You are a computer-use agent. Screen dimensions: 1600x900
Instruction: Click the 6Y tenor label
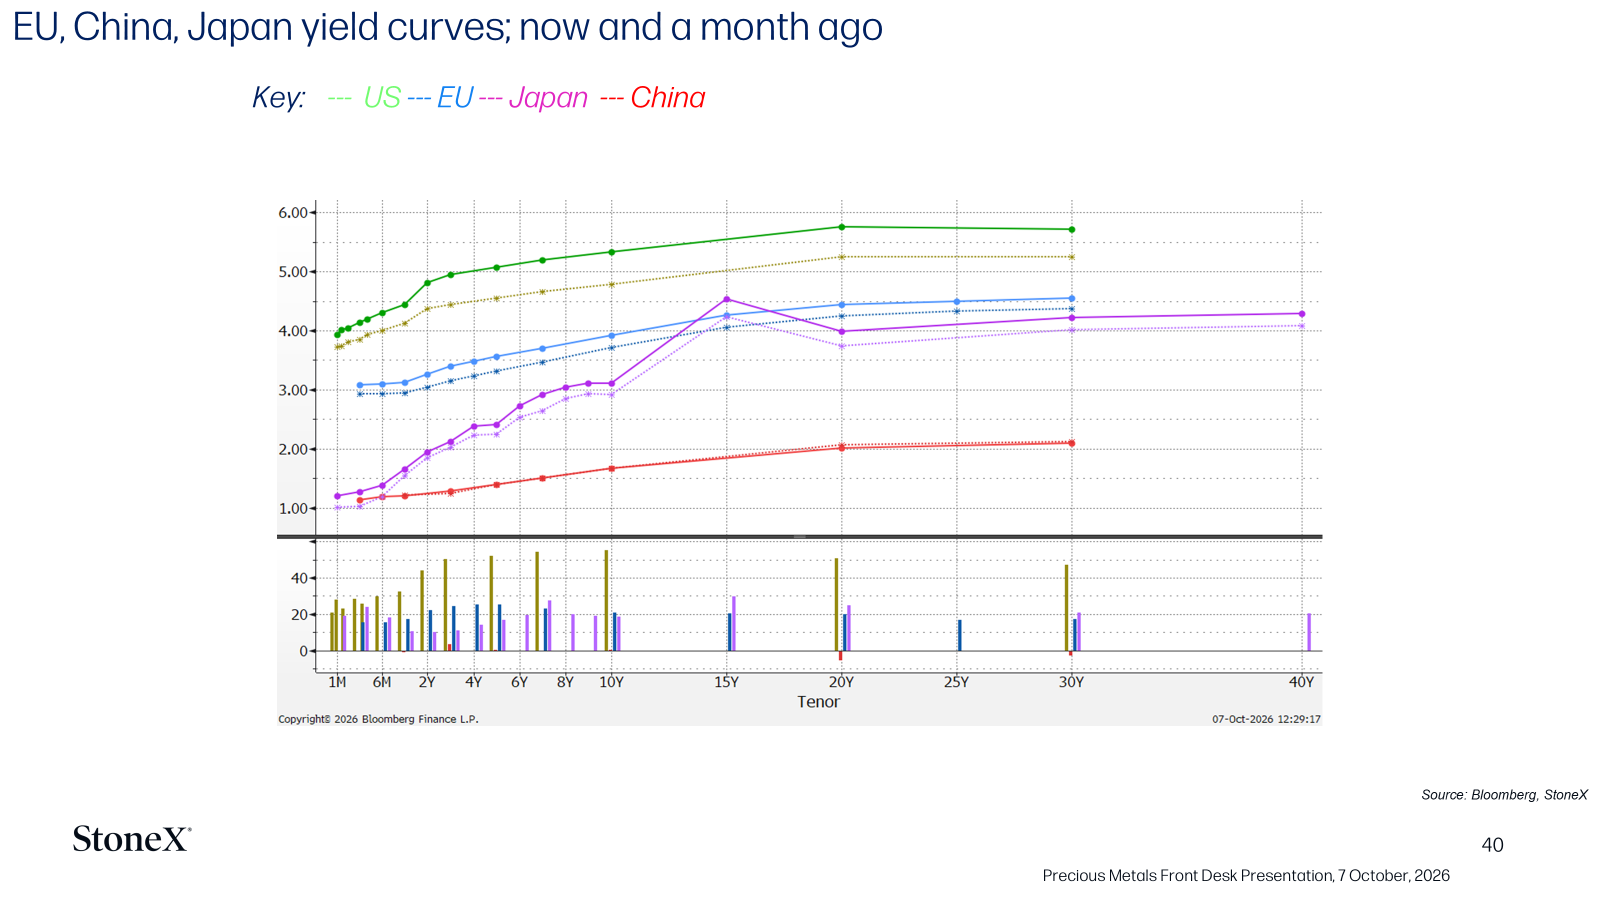pos(519,682)
